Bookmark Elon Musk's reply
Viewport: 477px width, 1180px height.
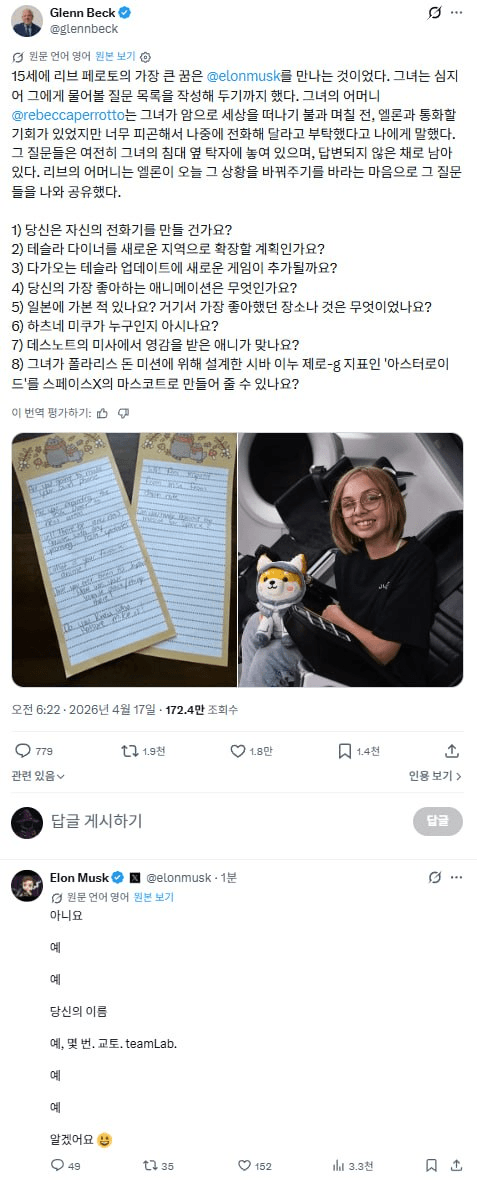pyautogui.click(x=431, y=1166)
